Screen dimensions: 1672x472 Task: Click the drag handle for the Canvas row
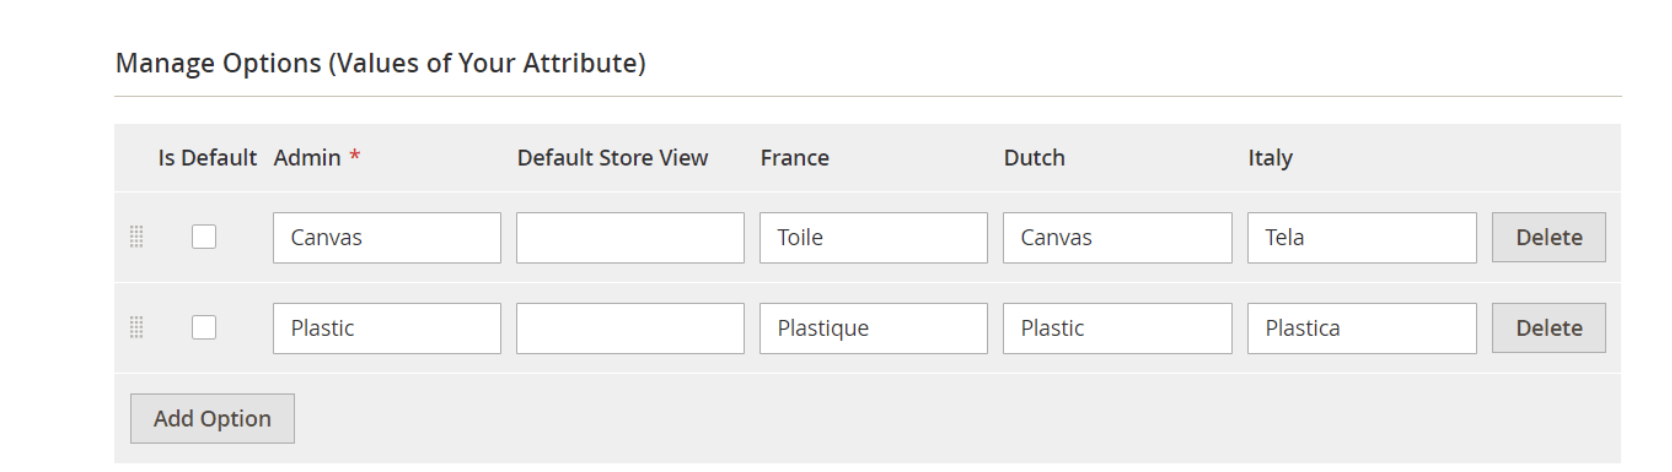pyautogui.click(x=137, y=237)
